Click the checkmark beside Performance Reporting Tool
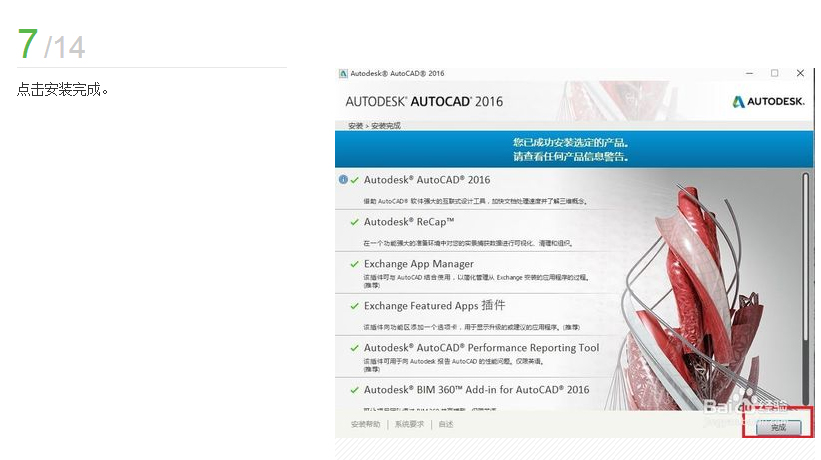 pyautogui.click(x=354, y=347)
